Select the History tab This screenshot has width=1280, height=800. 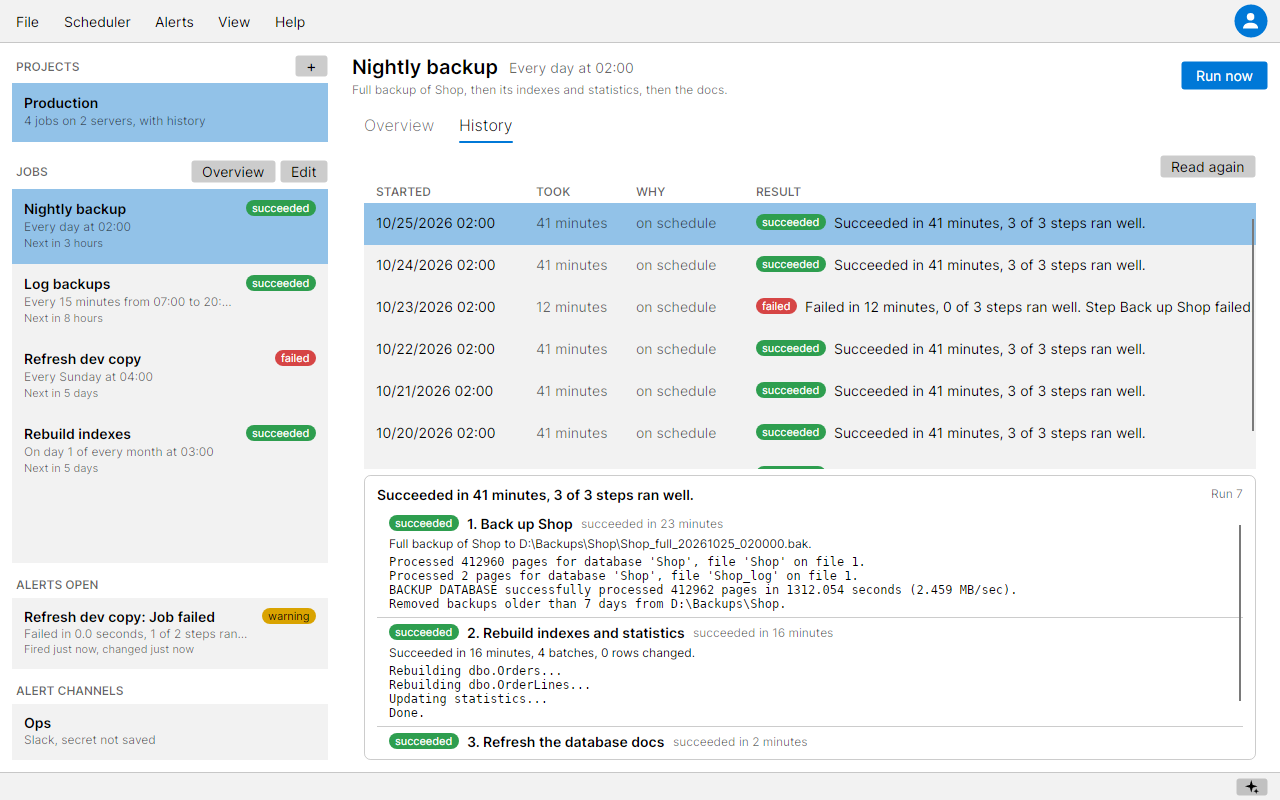coord(486,126)
